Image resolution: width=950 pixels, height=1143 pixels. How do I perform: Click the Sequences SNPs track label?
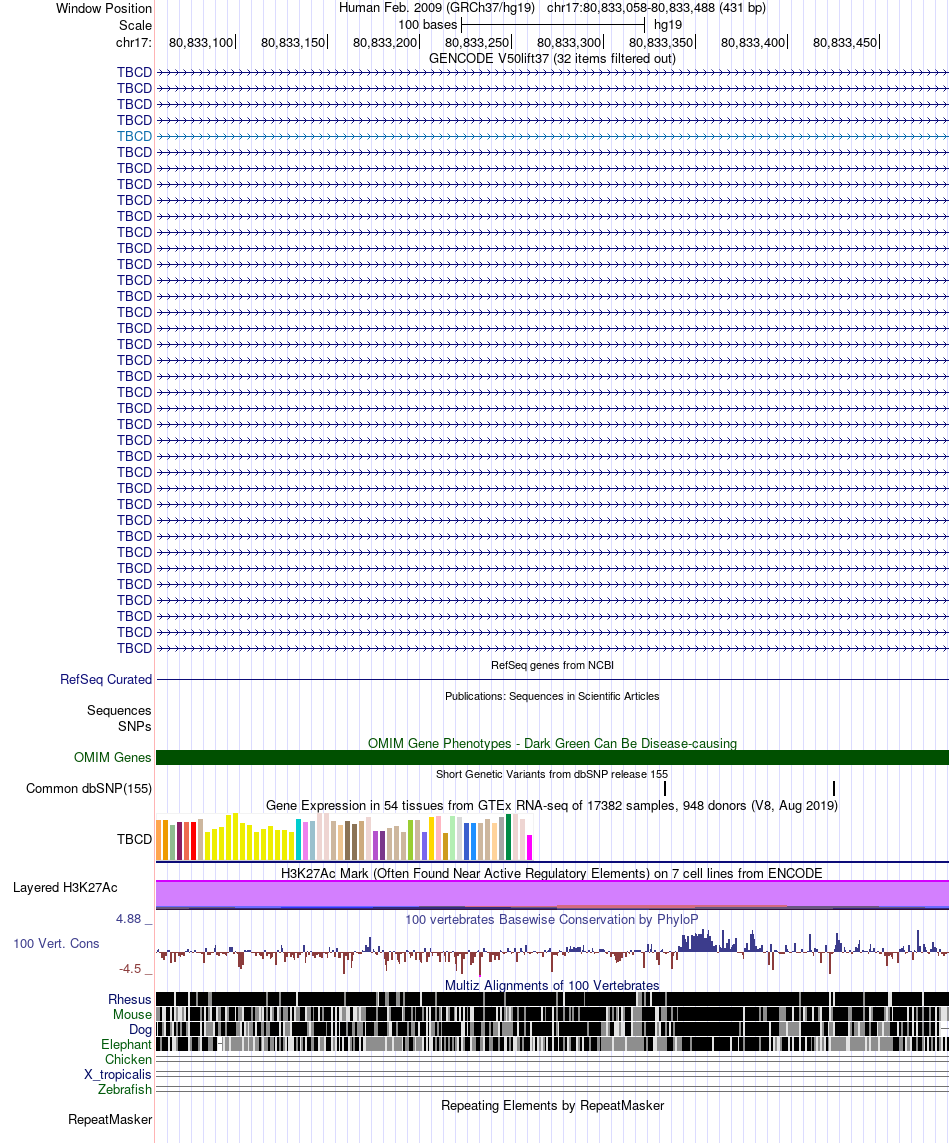coord(119,718)
